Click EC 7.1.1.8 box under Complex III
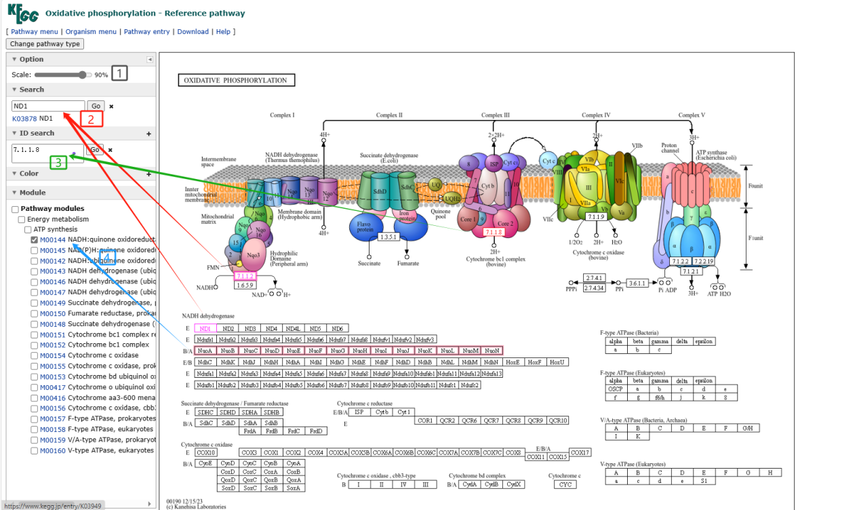The width and height of the screenshot is (859, 510). click(494, 232)
